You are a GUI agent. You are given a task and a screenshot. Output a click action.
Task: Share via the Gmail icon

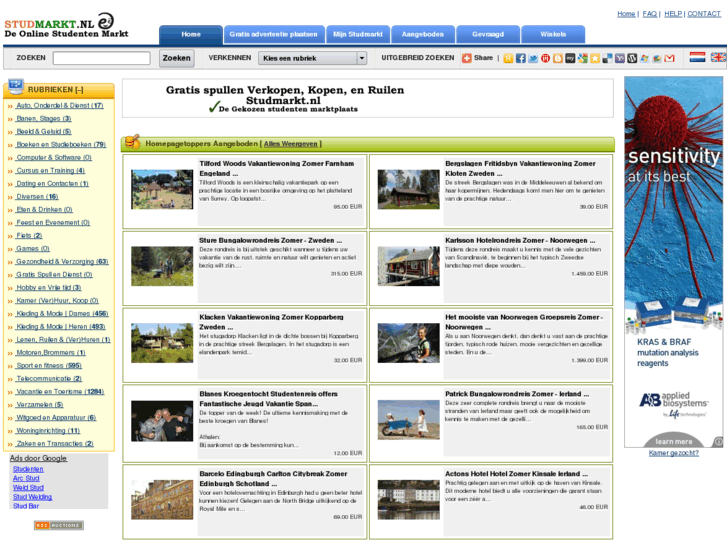pyautogui.click(x=669, y=58)
